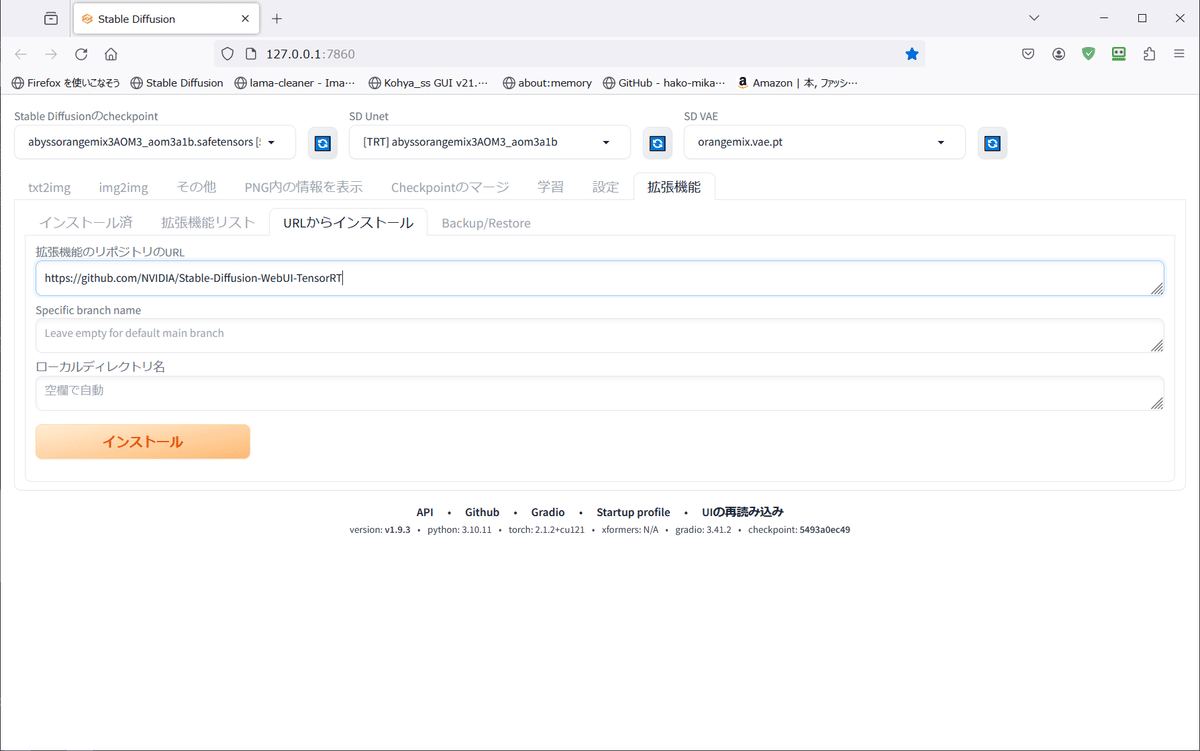Grab the resize handle of branch name field

click(1156, 345)
